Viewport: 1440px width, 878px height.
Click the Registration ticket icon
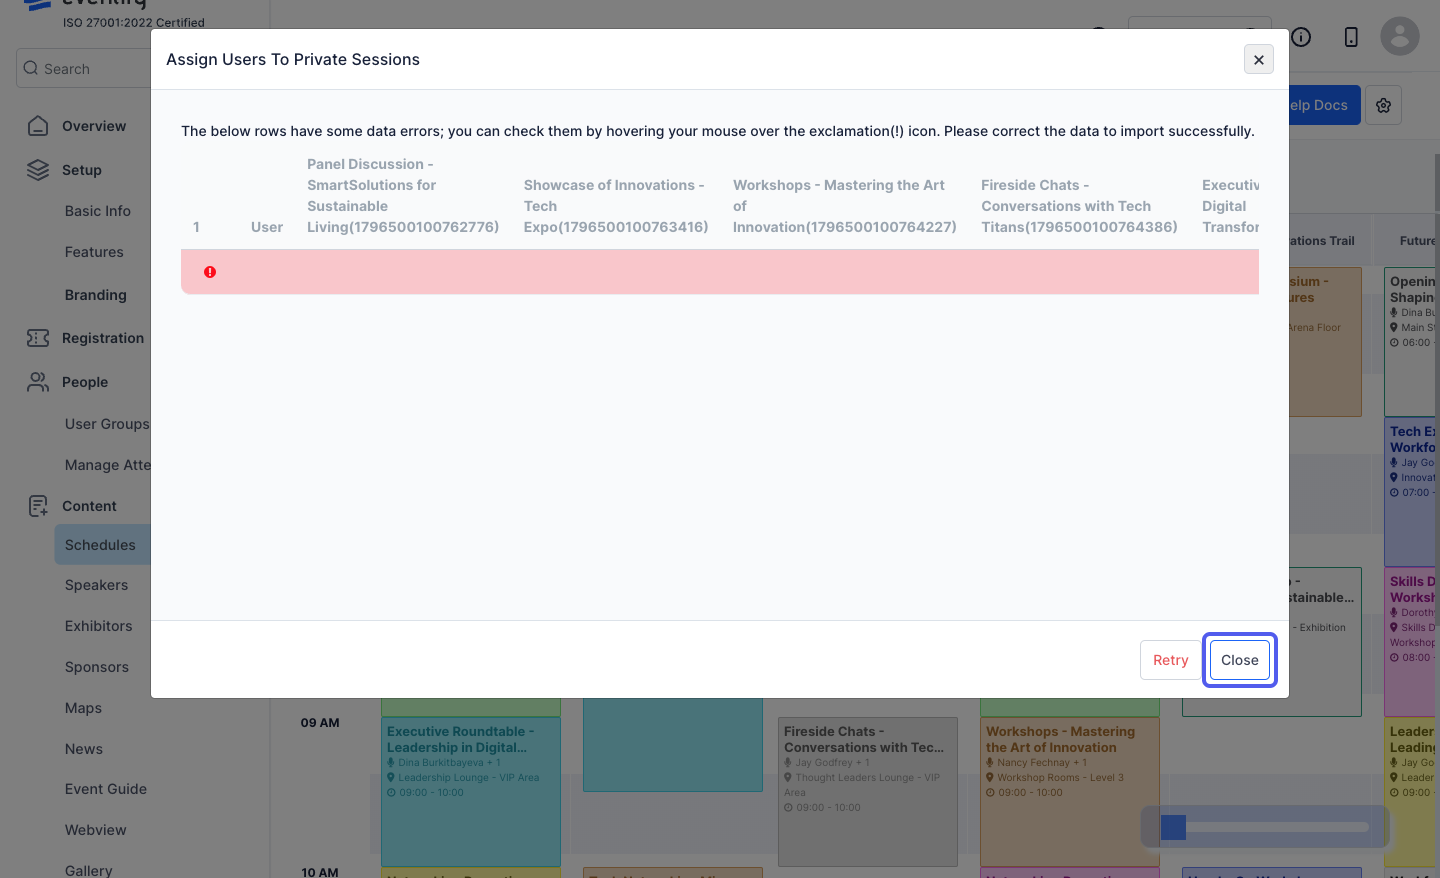click(38, 338)
